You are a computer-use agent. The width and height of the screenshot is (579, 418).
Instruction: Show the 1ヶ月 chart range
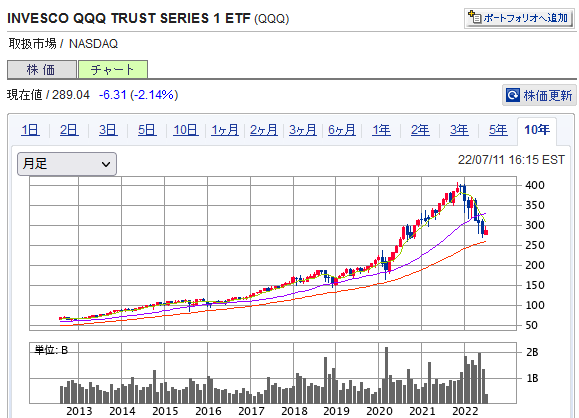[x=225, y=130]
